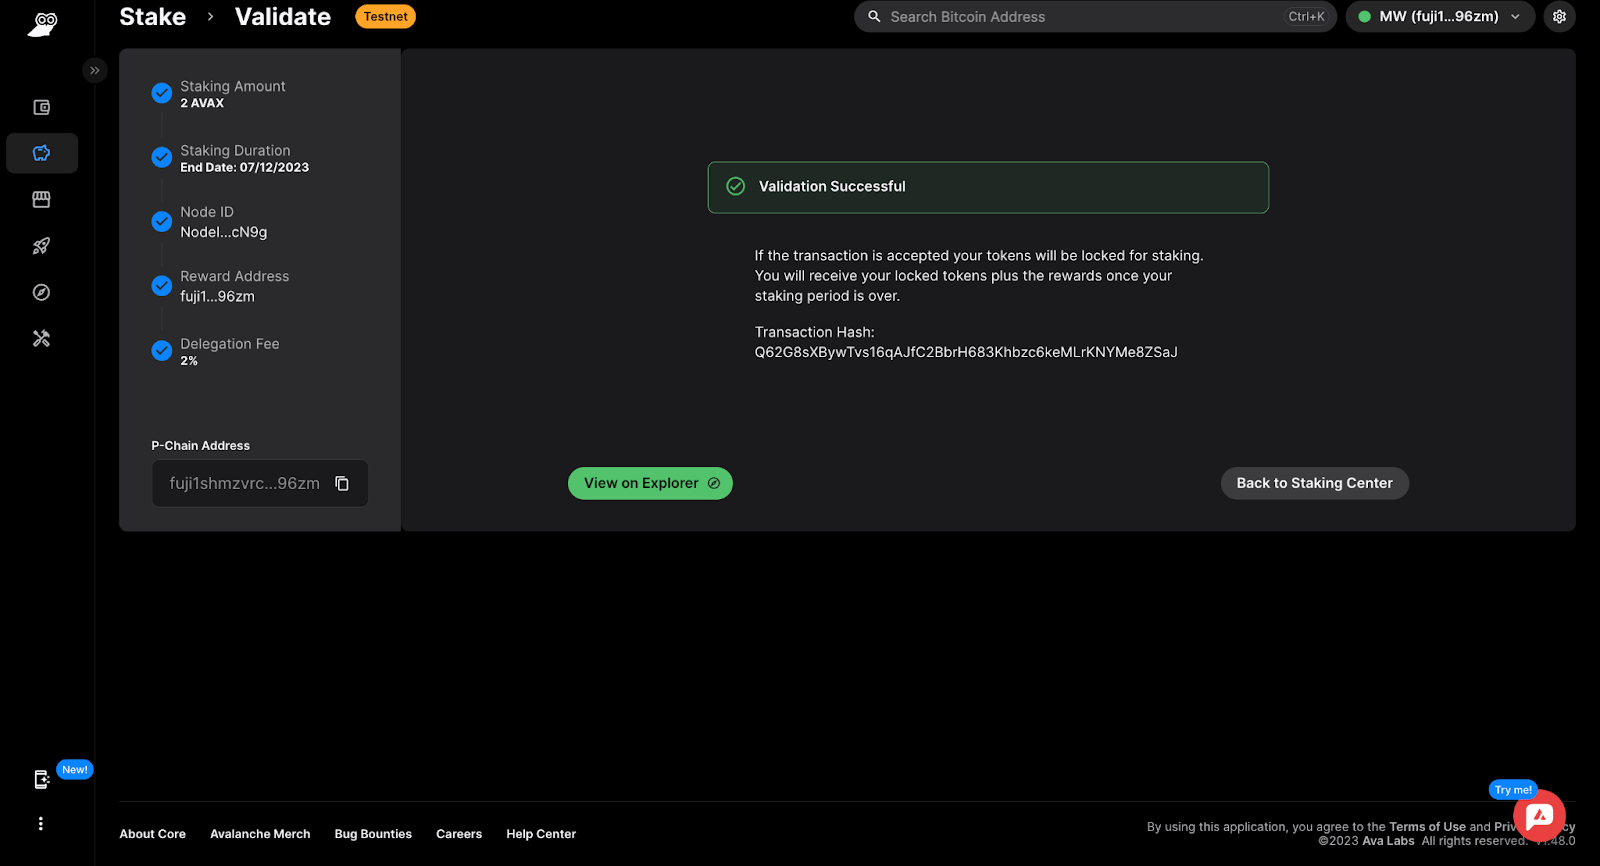Click the fuji1...96zm reward address value
The height and width of the screenshot is (866, 1600).
(x=217, y=296)
